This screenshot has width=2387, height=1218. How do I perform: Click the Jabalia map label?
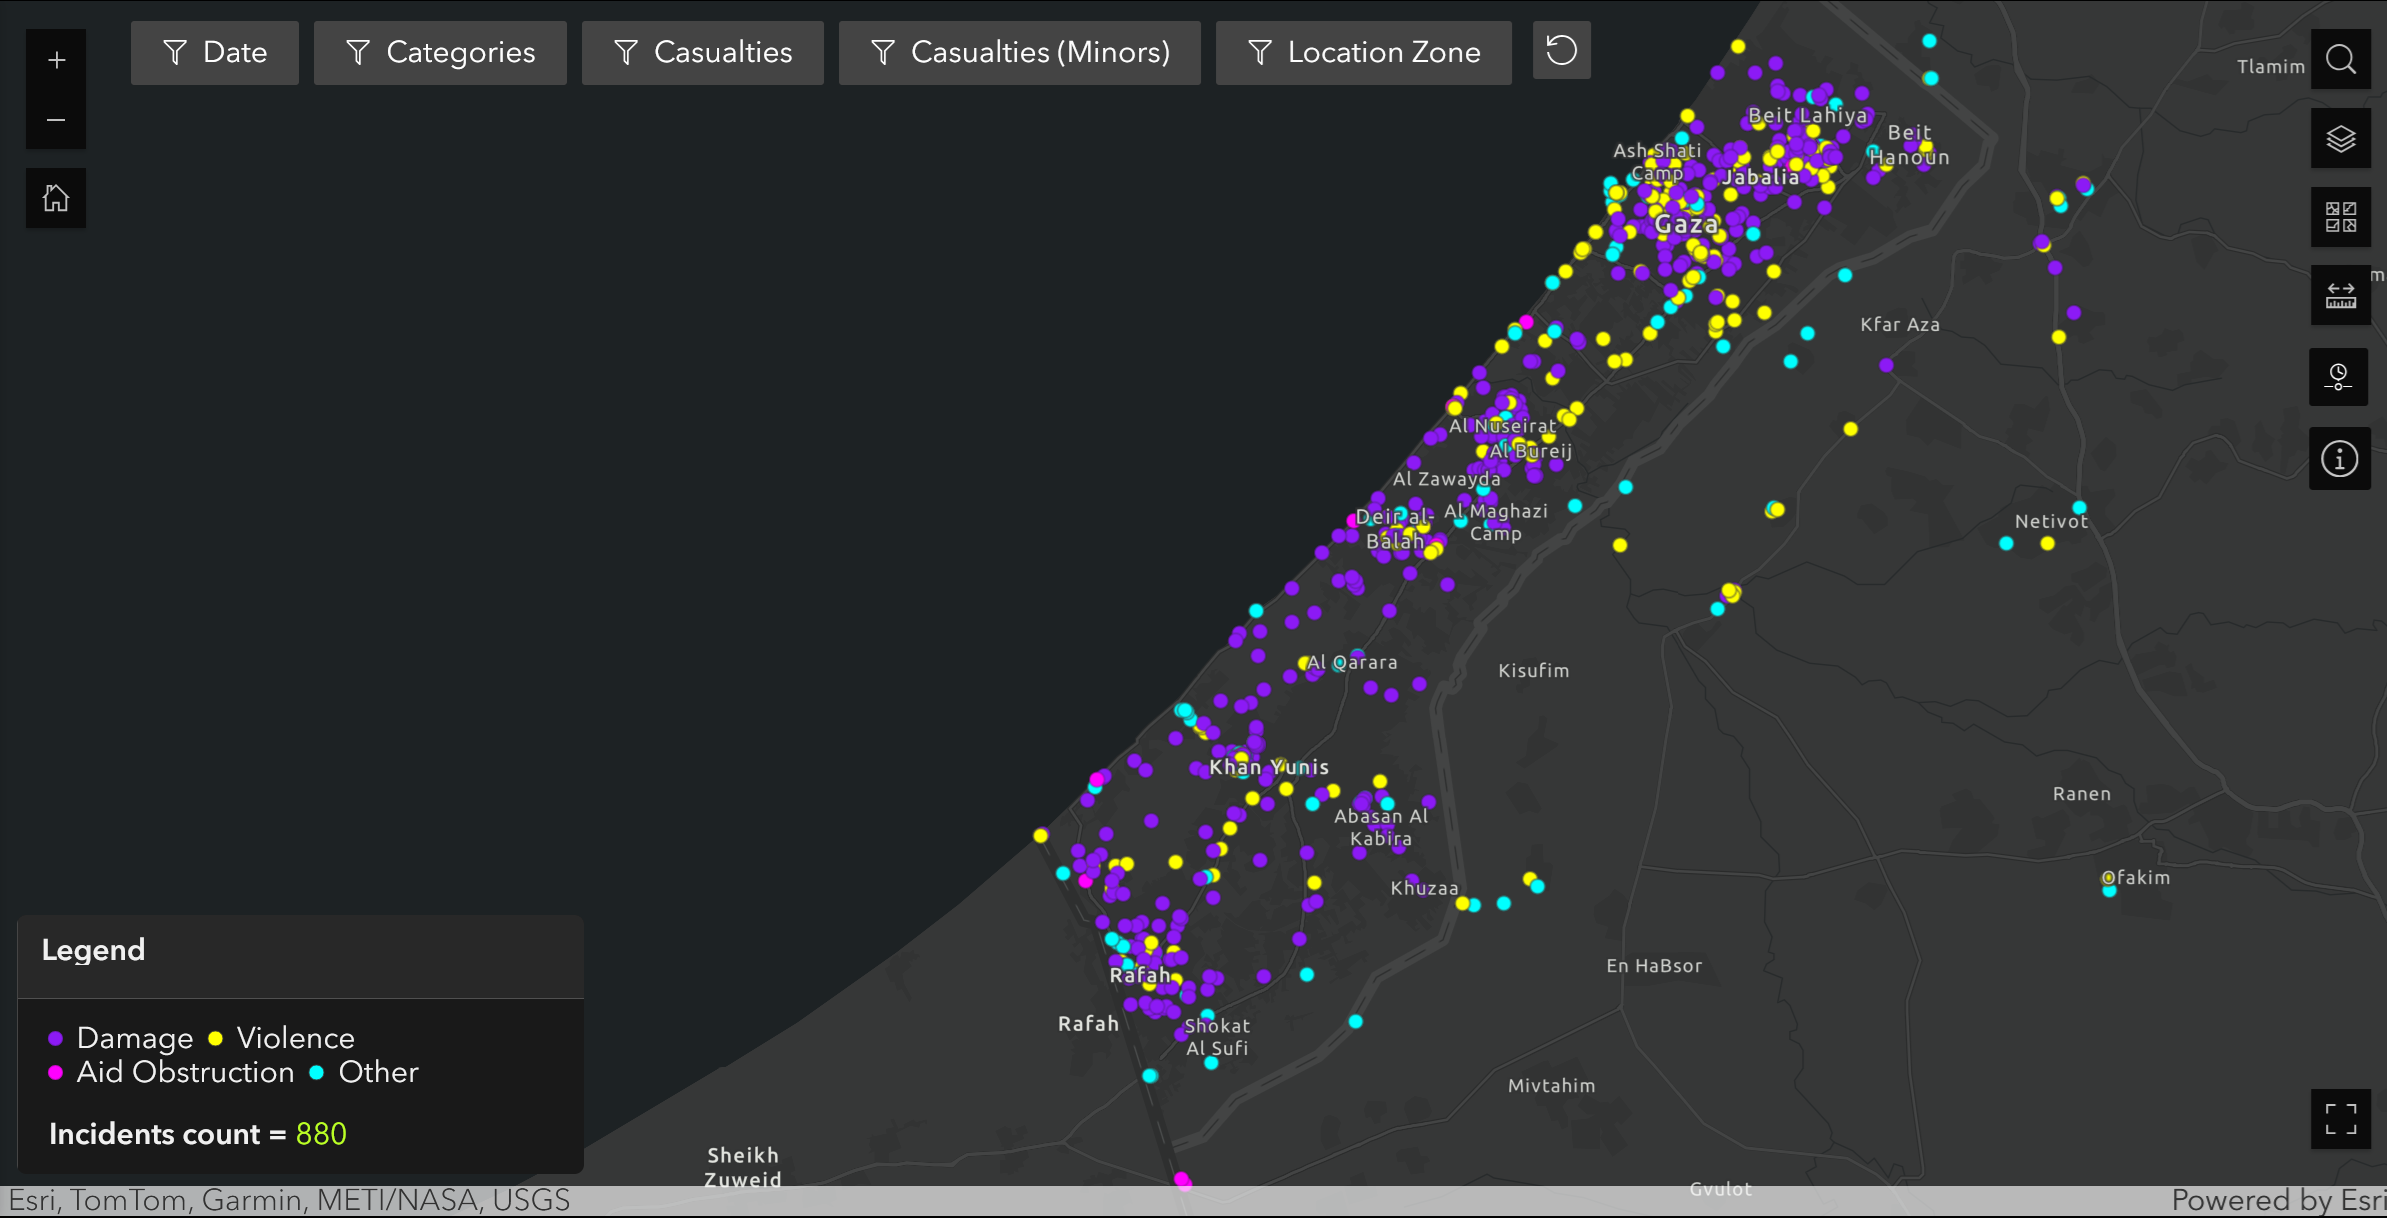click(x=1761, y=177)
